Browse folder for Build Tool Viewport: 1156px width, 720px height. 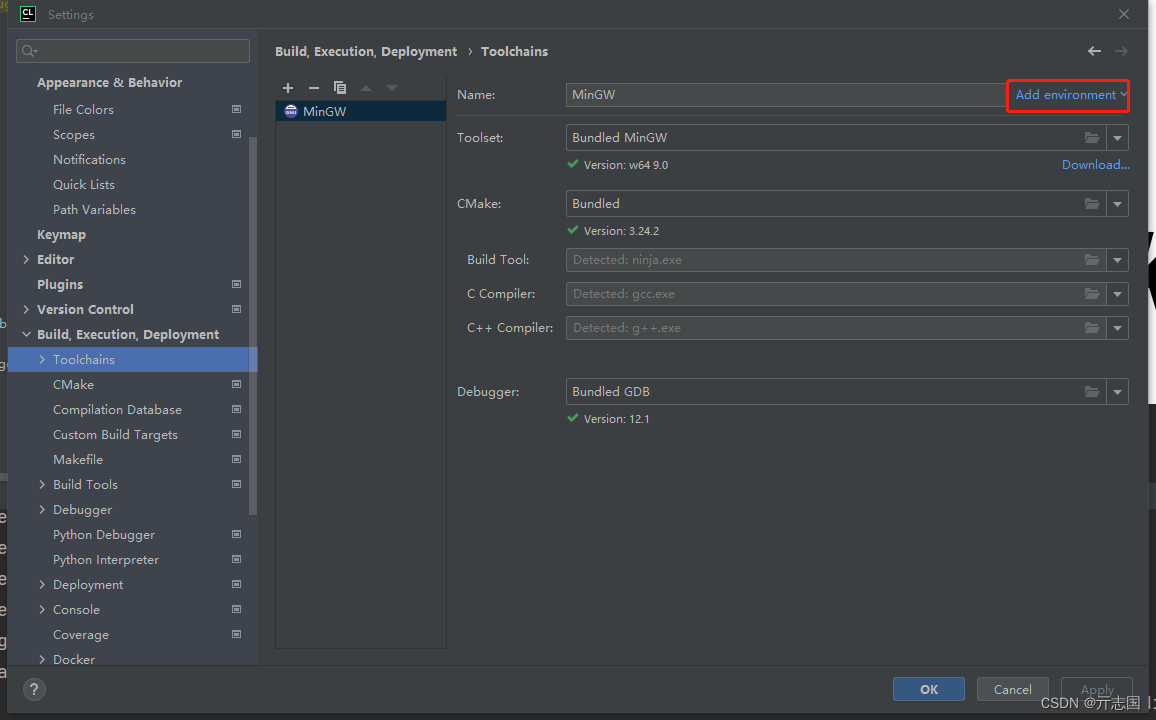tap(1092, 260)
